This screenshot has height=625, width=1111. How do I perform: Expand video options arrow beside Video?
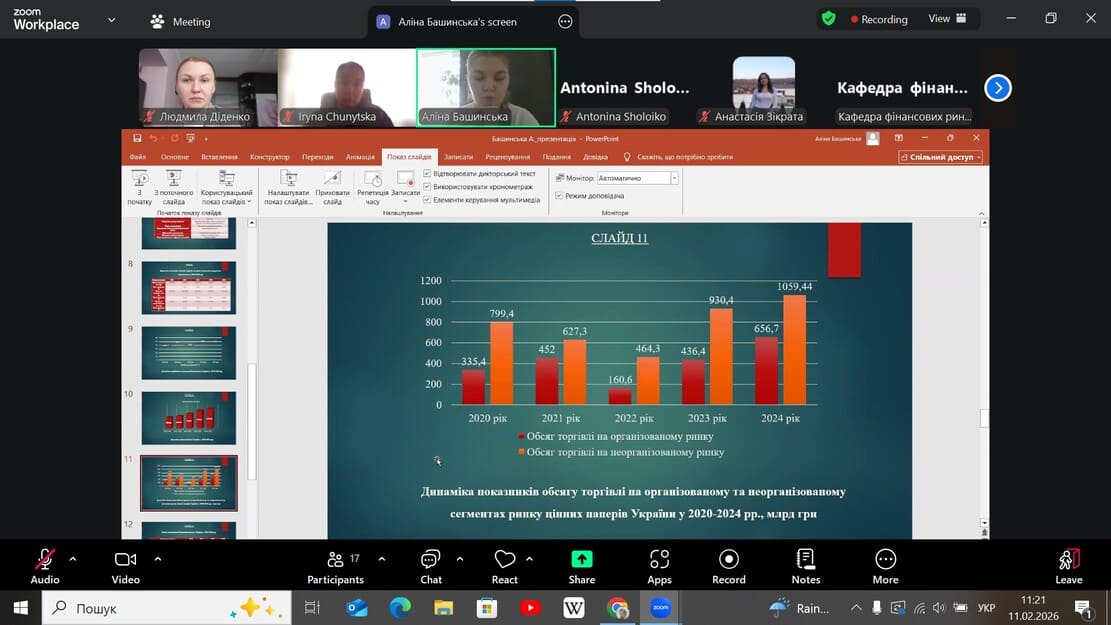[x=158, y=559]
